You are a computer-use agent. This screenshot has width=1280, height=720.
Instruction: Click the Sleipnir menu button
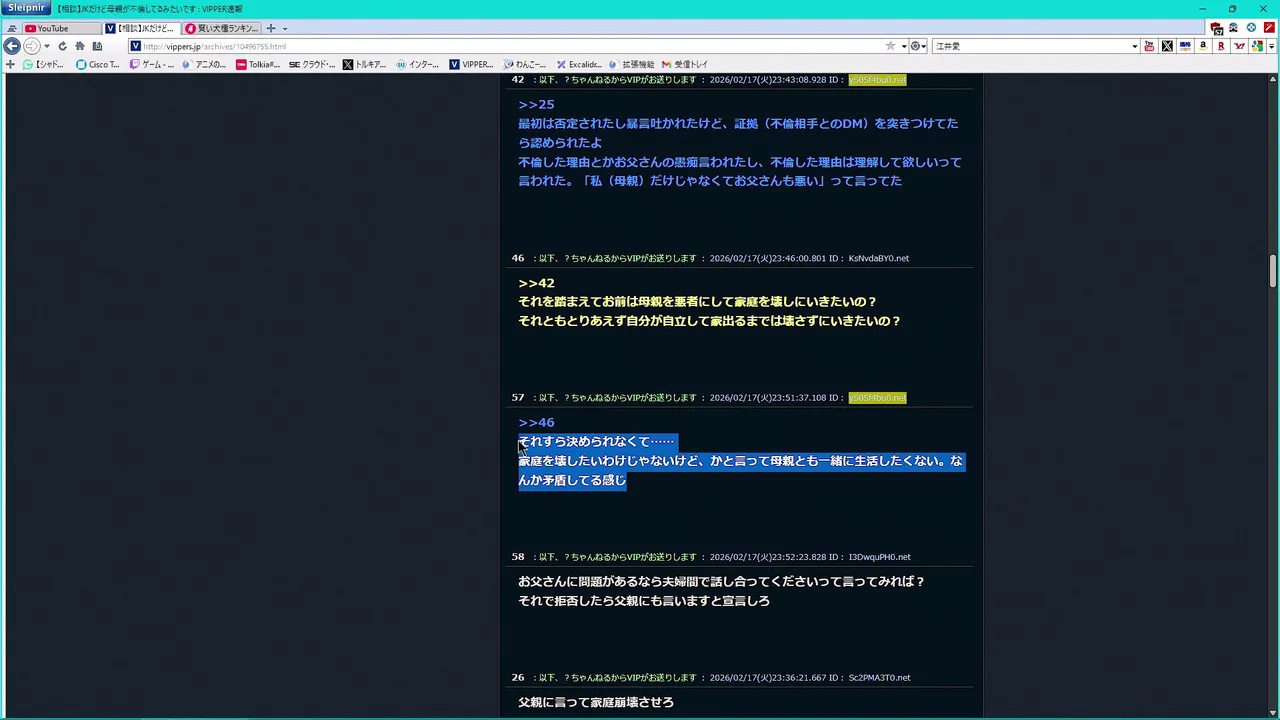[27, 8]
